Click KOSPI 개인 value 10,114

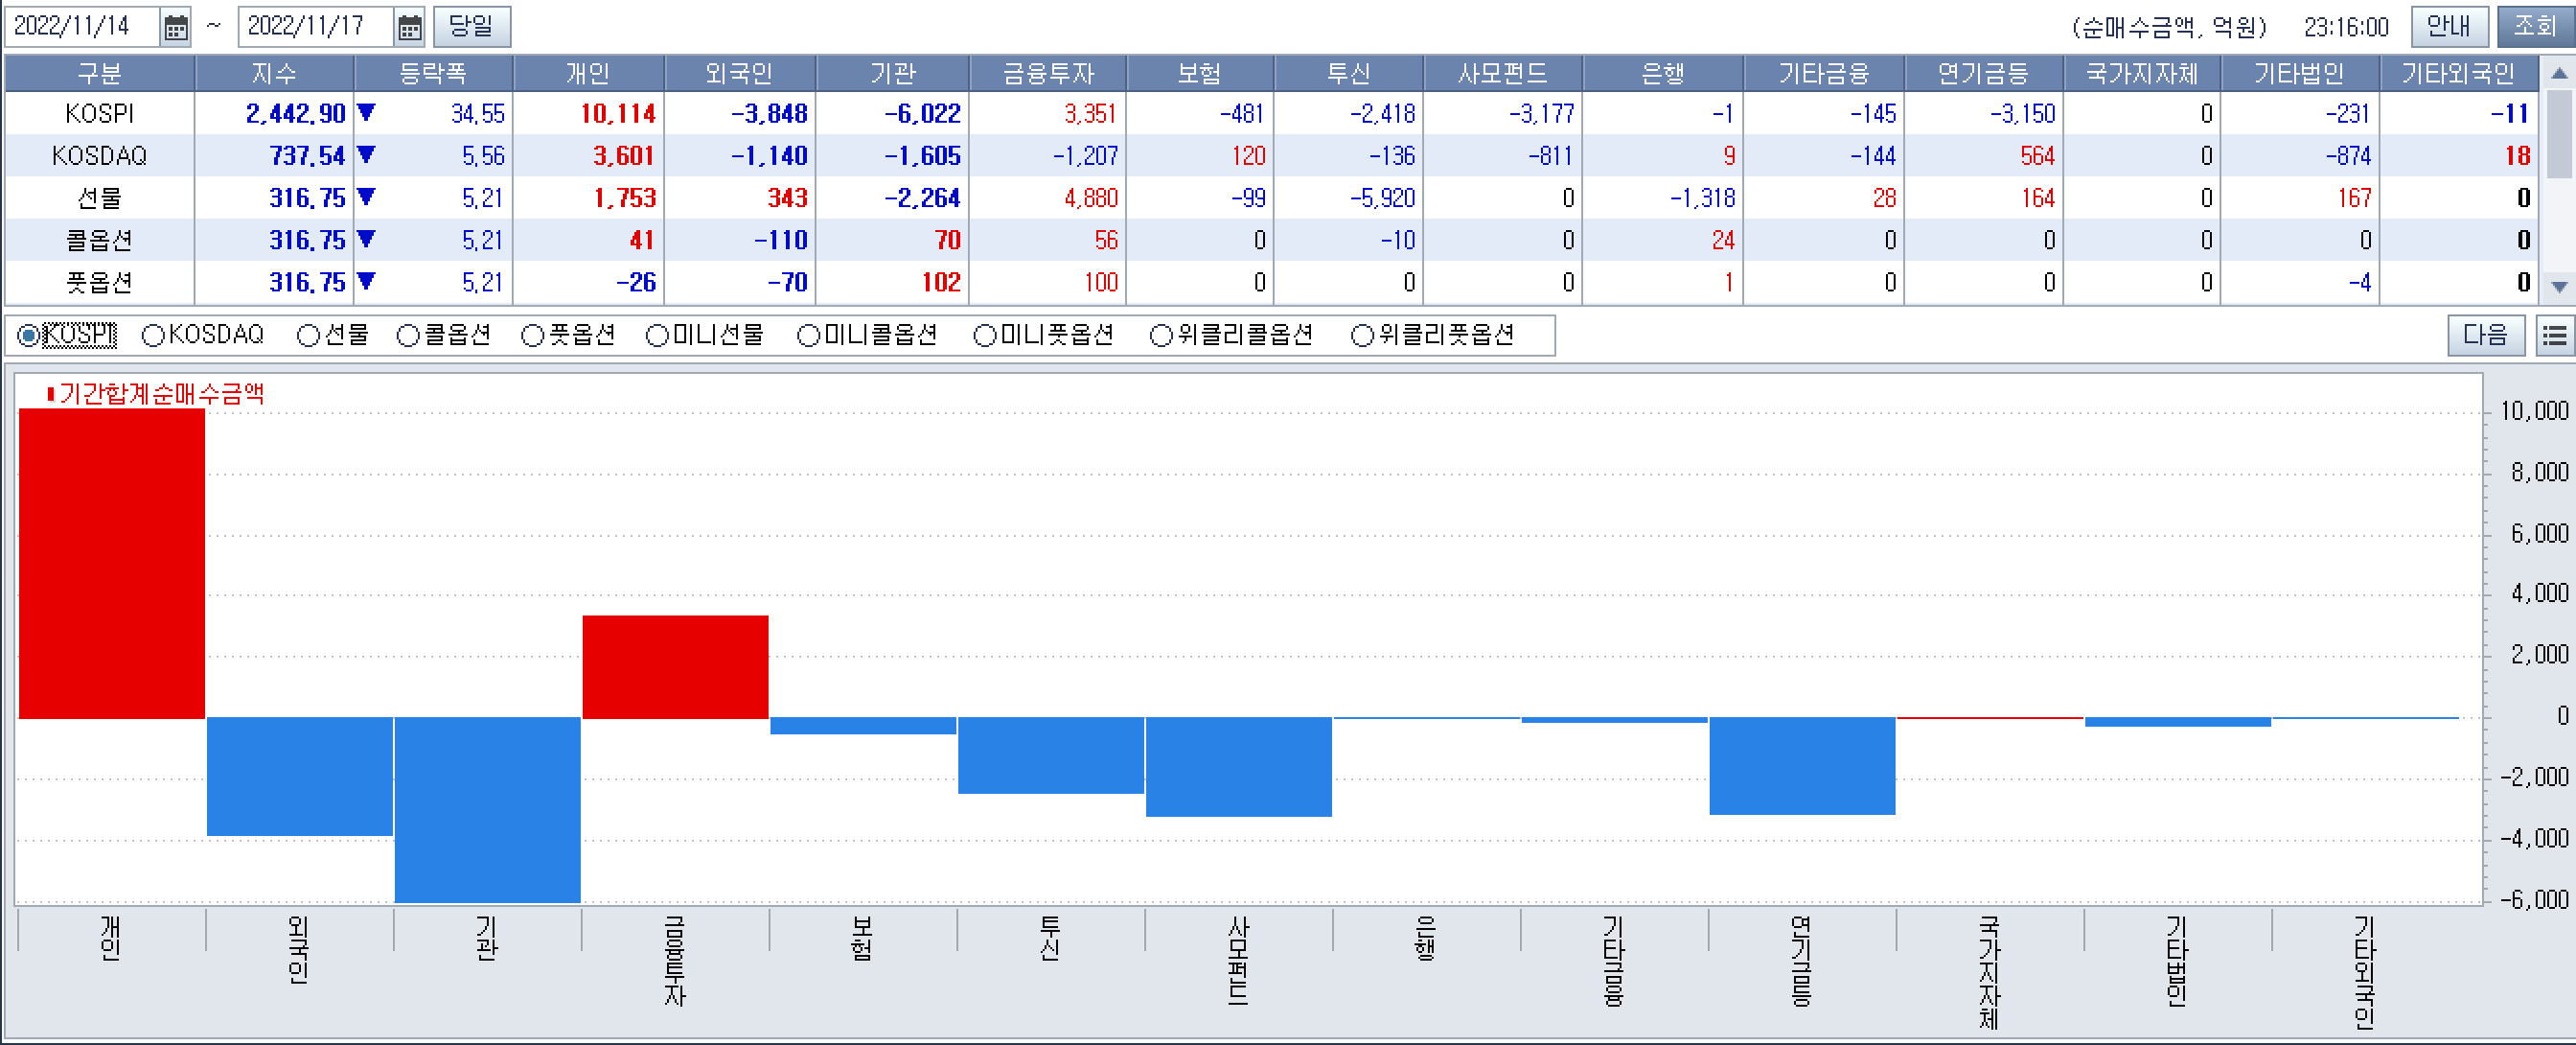tap(618, 114)
